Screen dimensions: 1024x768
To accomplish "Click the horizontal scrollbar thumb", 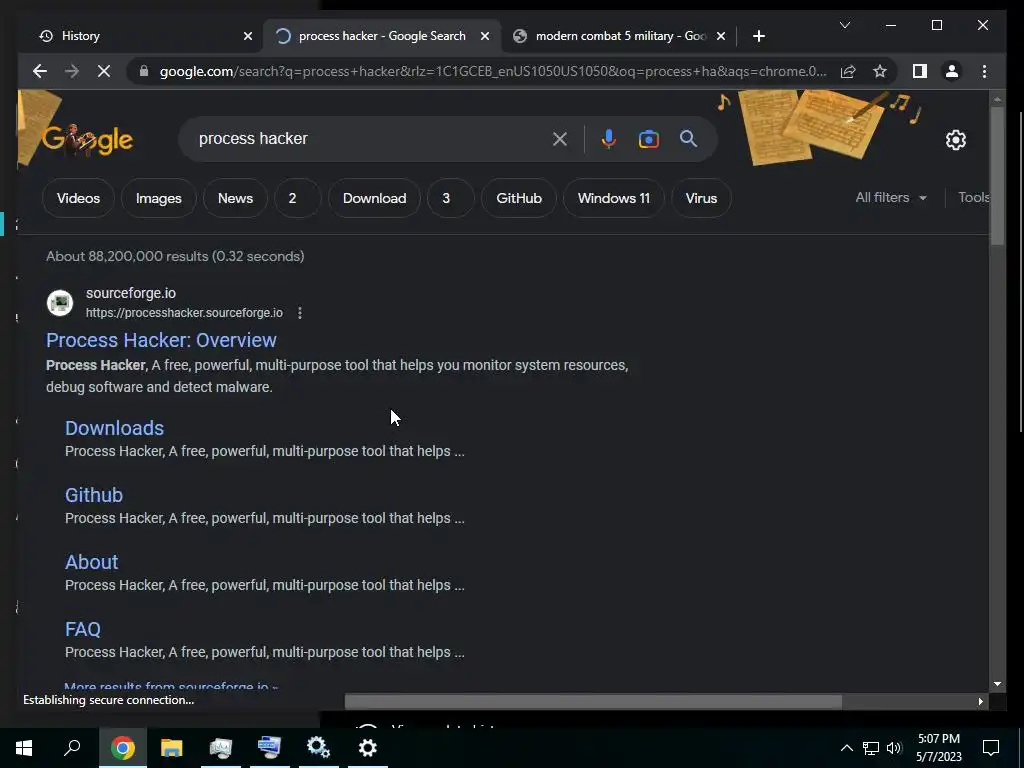I will point(593,701).
